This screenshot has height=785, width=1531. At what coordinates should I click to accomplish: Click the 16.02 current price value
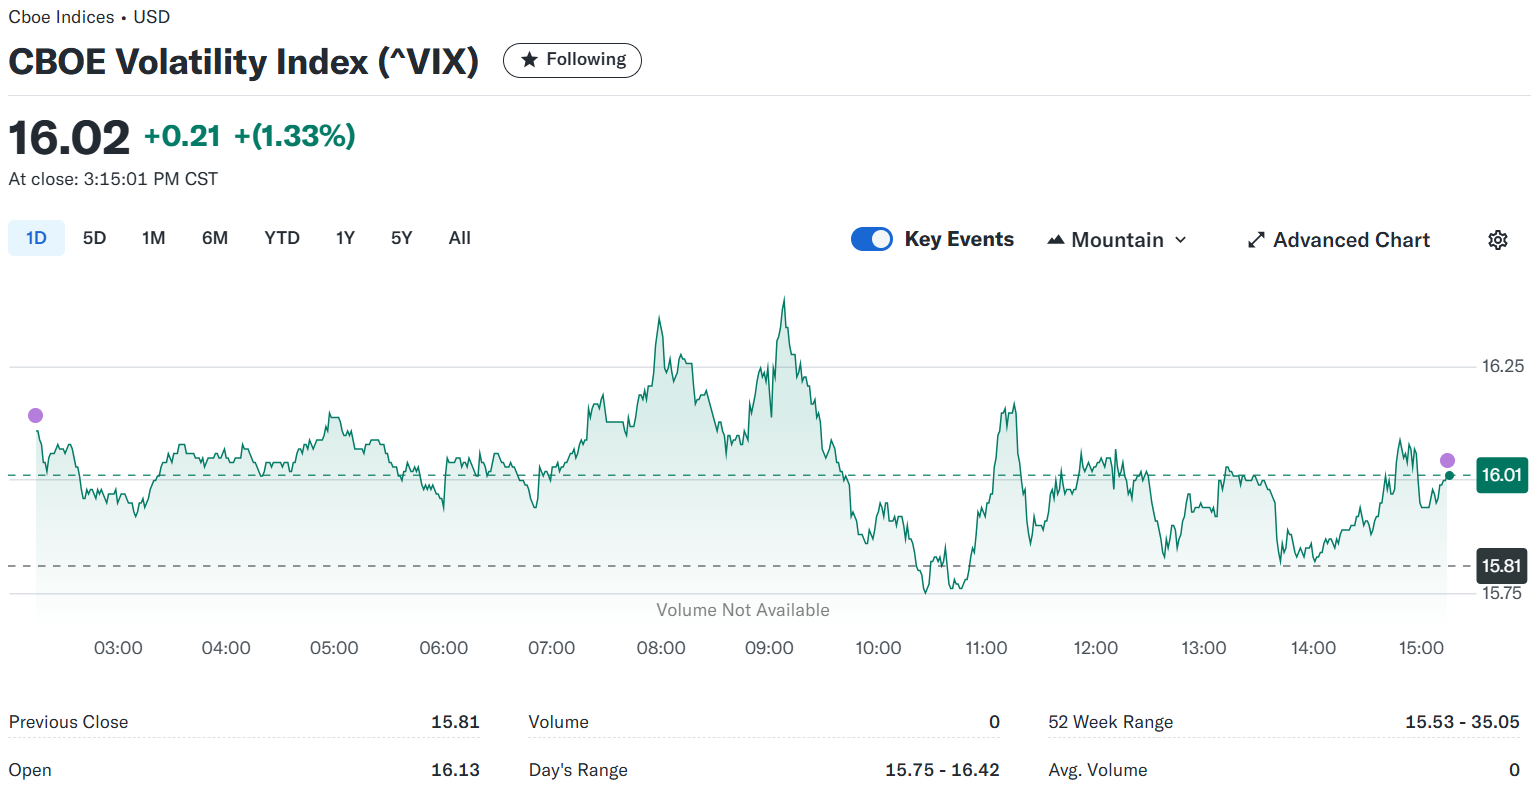pos(69,137)
